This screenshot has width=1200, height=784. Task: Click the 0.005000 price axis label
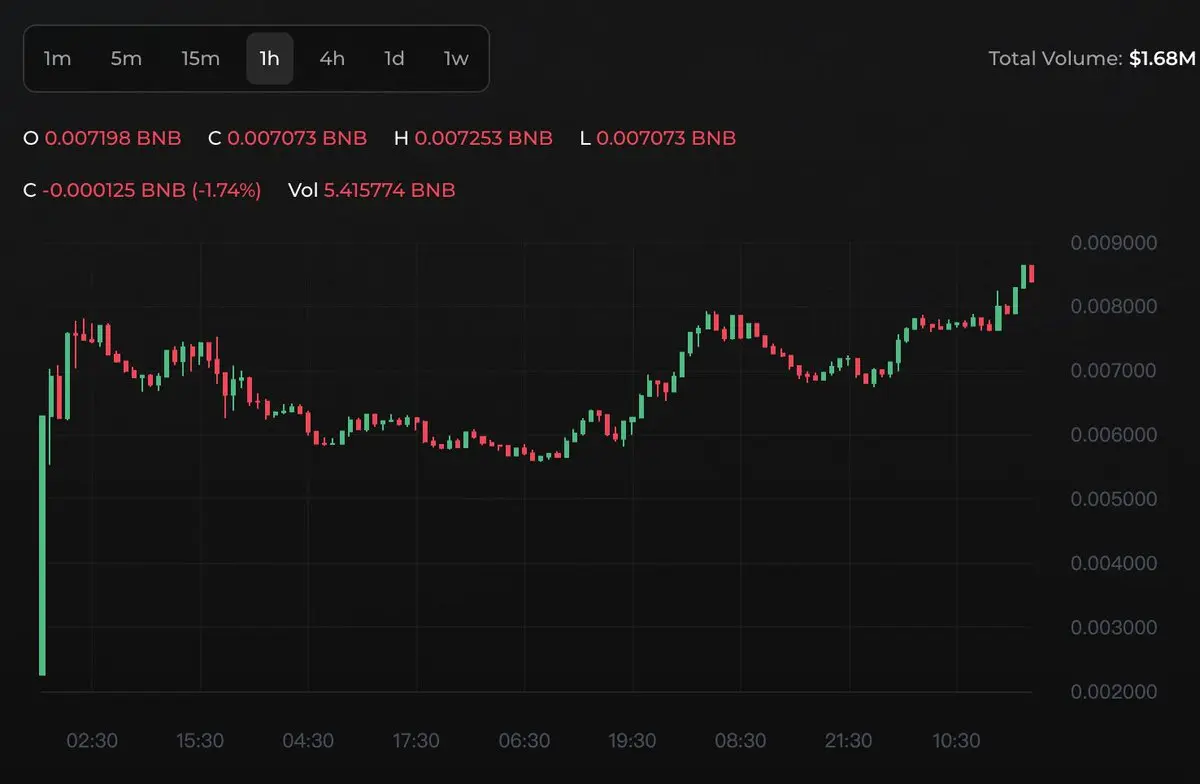[1113, 499]
